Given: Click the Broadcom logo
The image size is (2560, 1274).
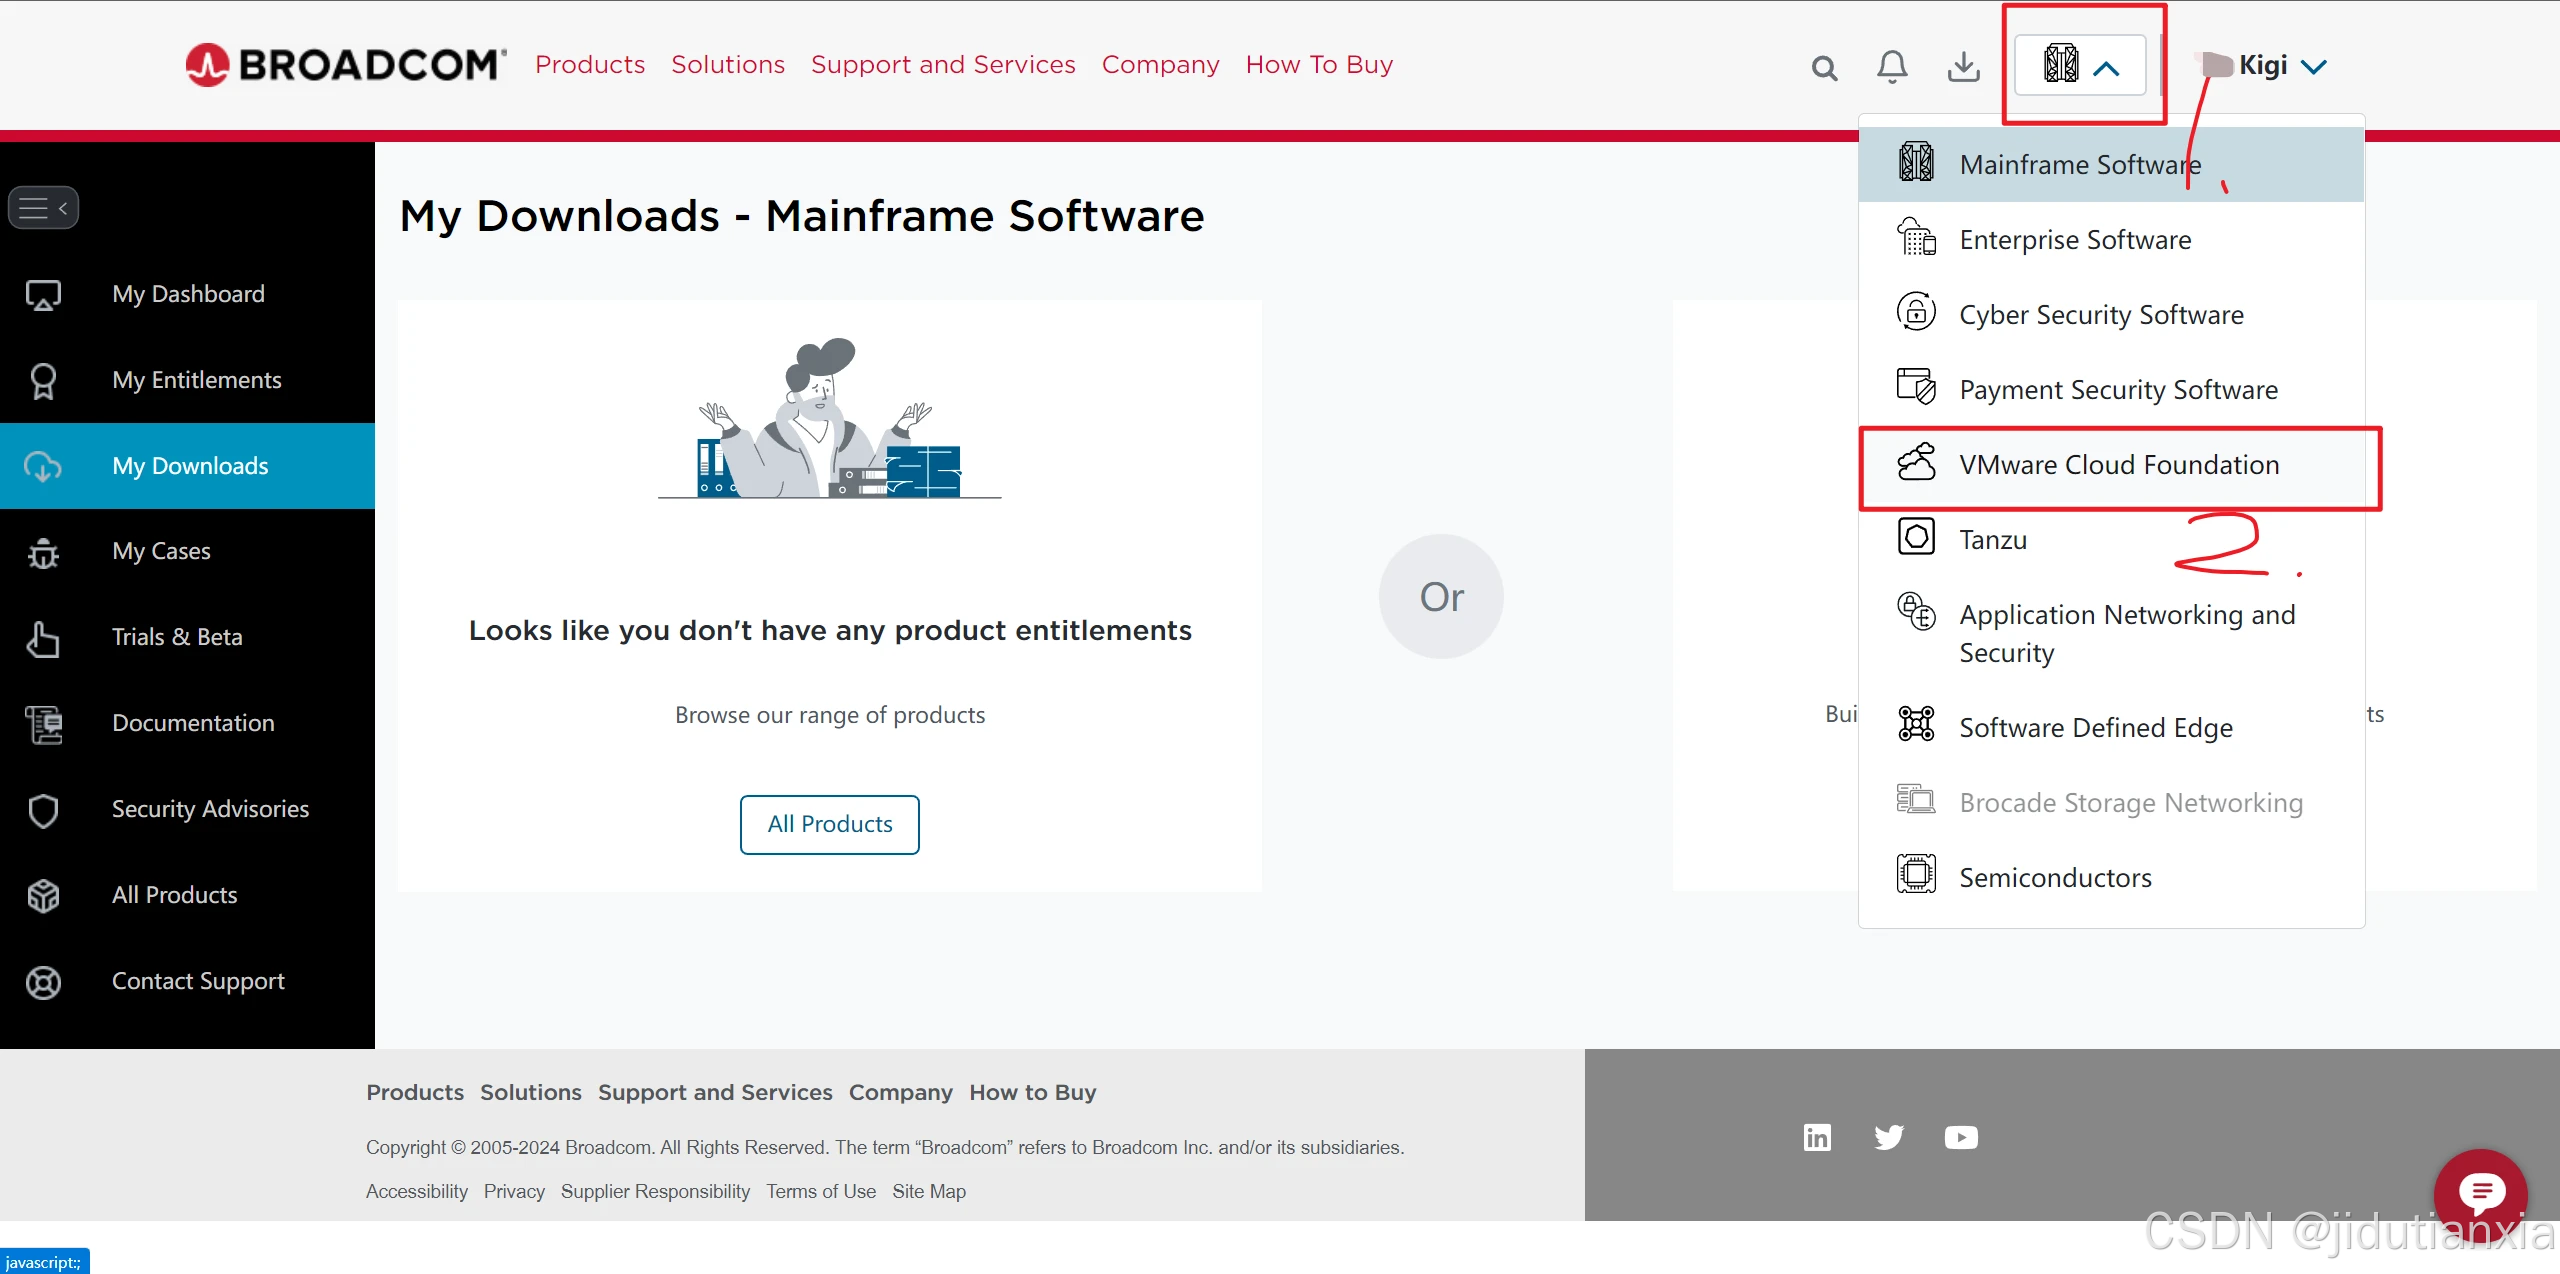Looking at the screenshot, I should click(x=346, y=65).
